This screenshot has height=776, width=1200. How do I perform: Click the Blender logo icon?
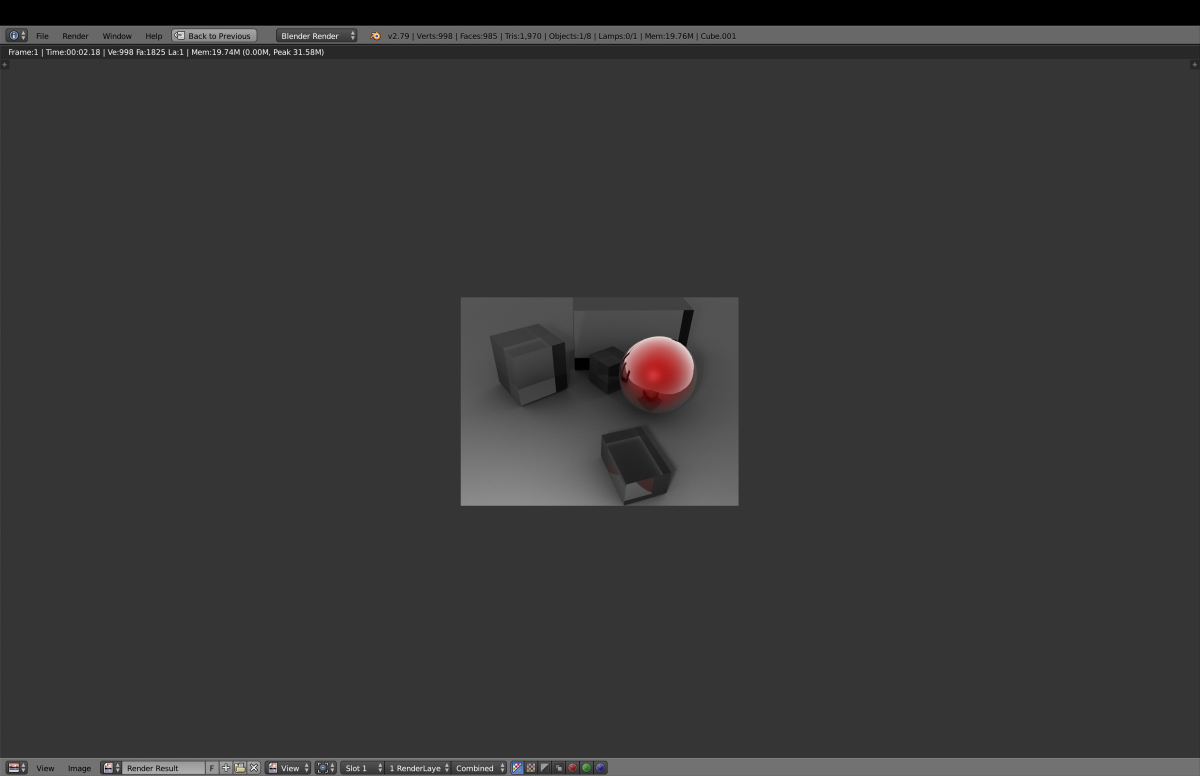[376, 36]
